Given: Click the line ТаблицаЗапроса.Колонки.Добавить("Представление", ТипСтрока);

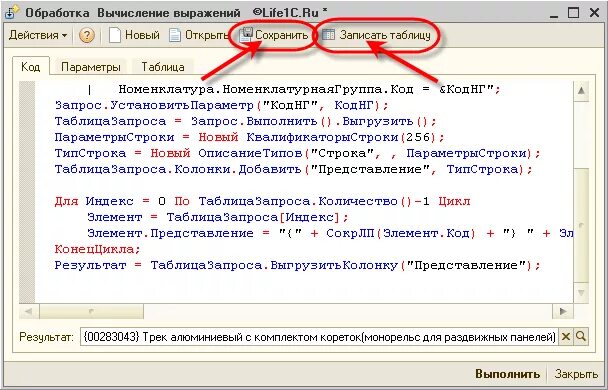Looking at the screenshot, I should [294, 169].
